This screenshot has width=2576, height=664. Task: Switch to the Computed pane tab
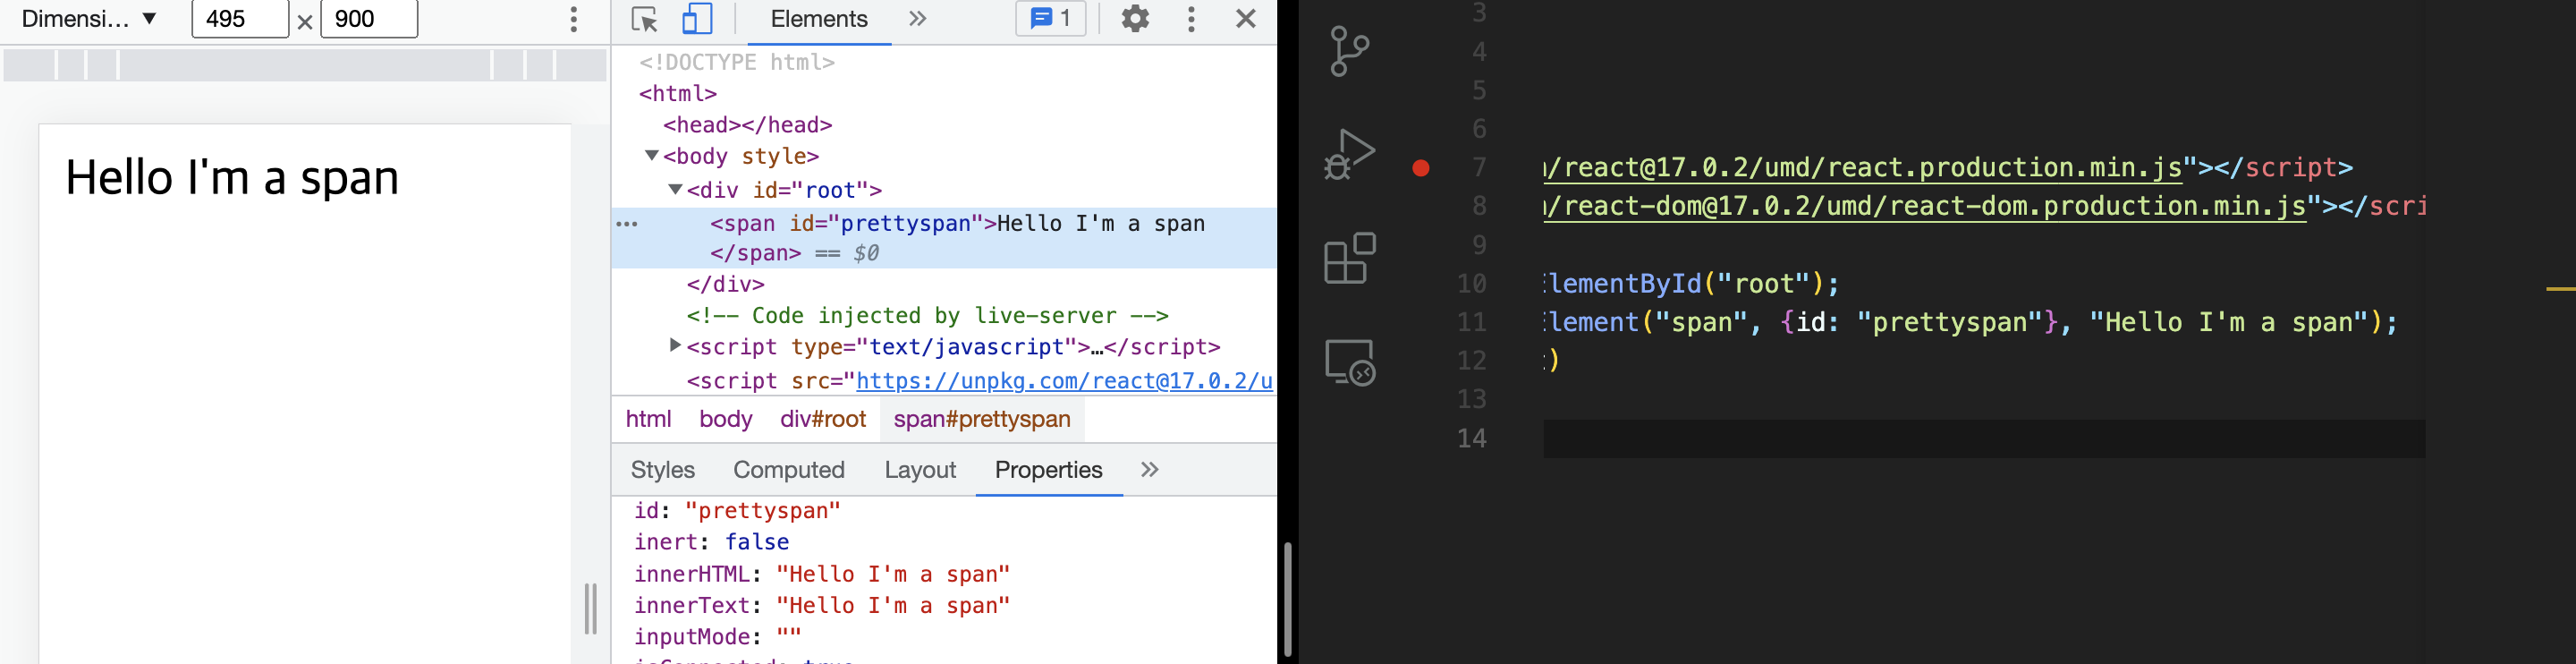[x=789, y=470]
